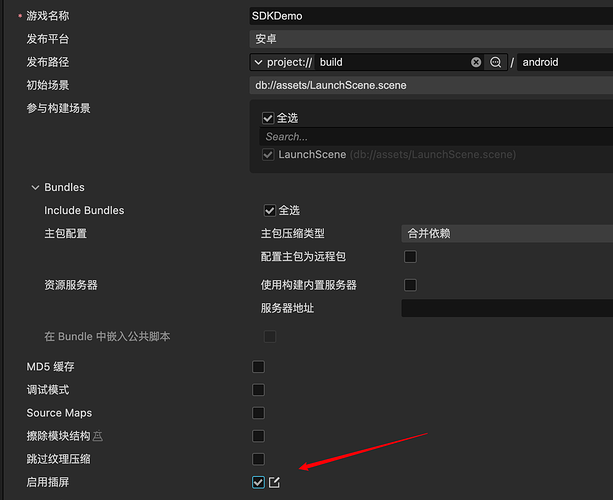Click the 游戏名称 label
This screenshot has width=613, height=500.
pyautogui.click(x=48, y=16)
